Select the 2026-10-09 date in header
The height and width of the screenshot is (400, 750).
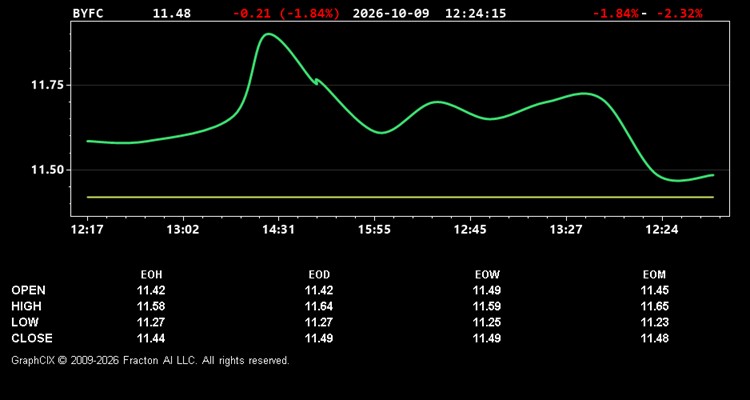pyautogui.click(x=391, y=13)
